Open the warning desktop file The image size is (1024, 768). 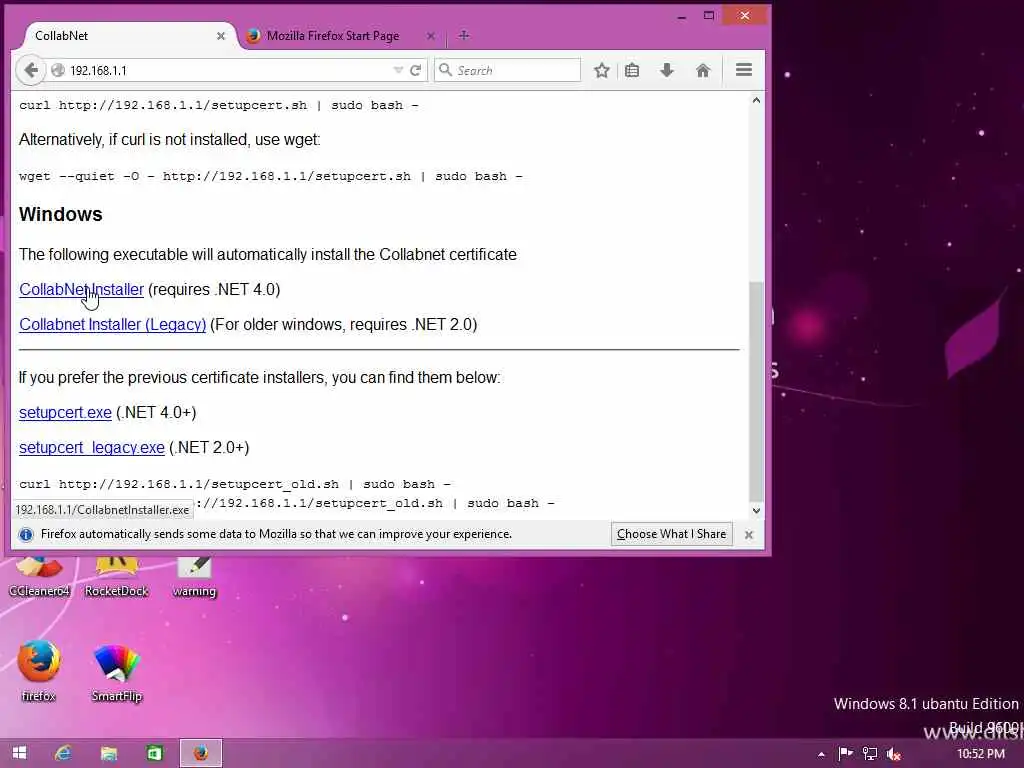pos(194,577)
